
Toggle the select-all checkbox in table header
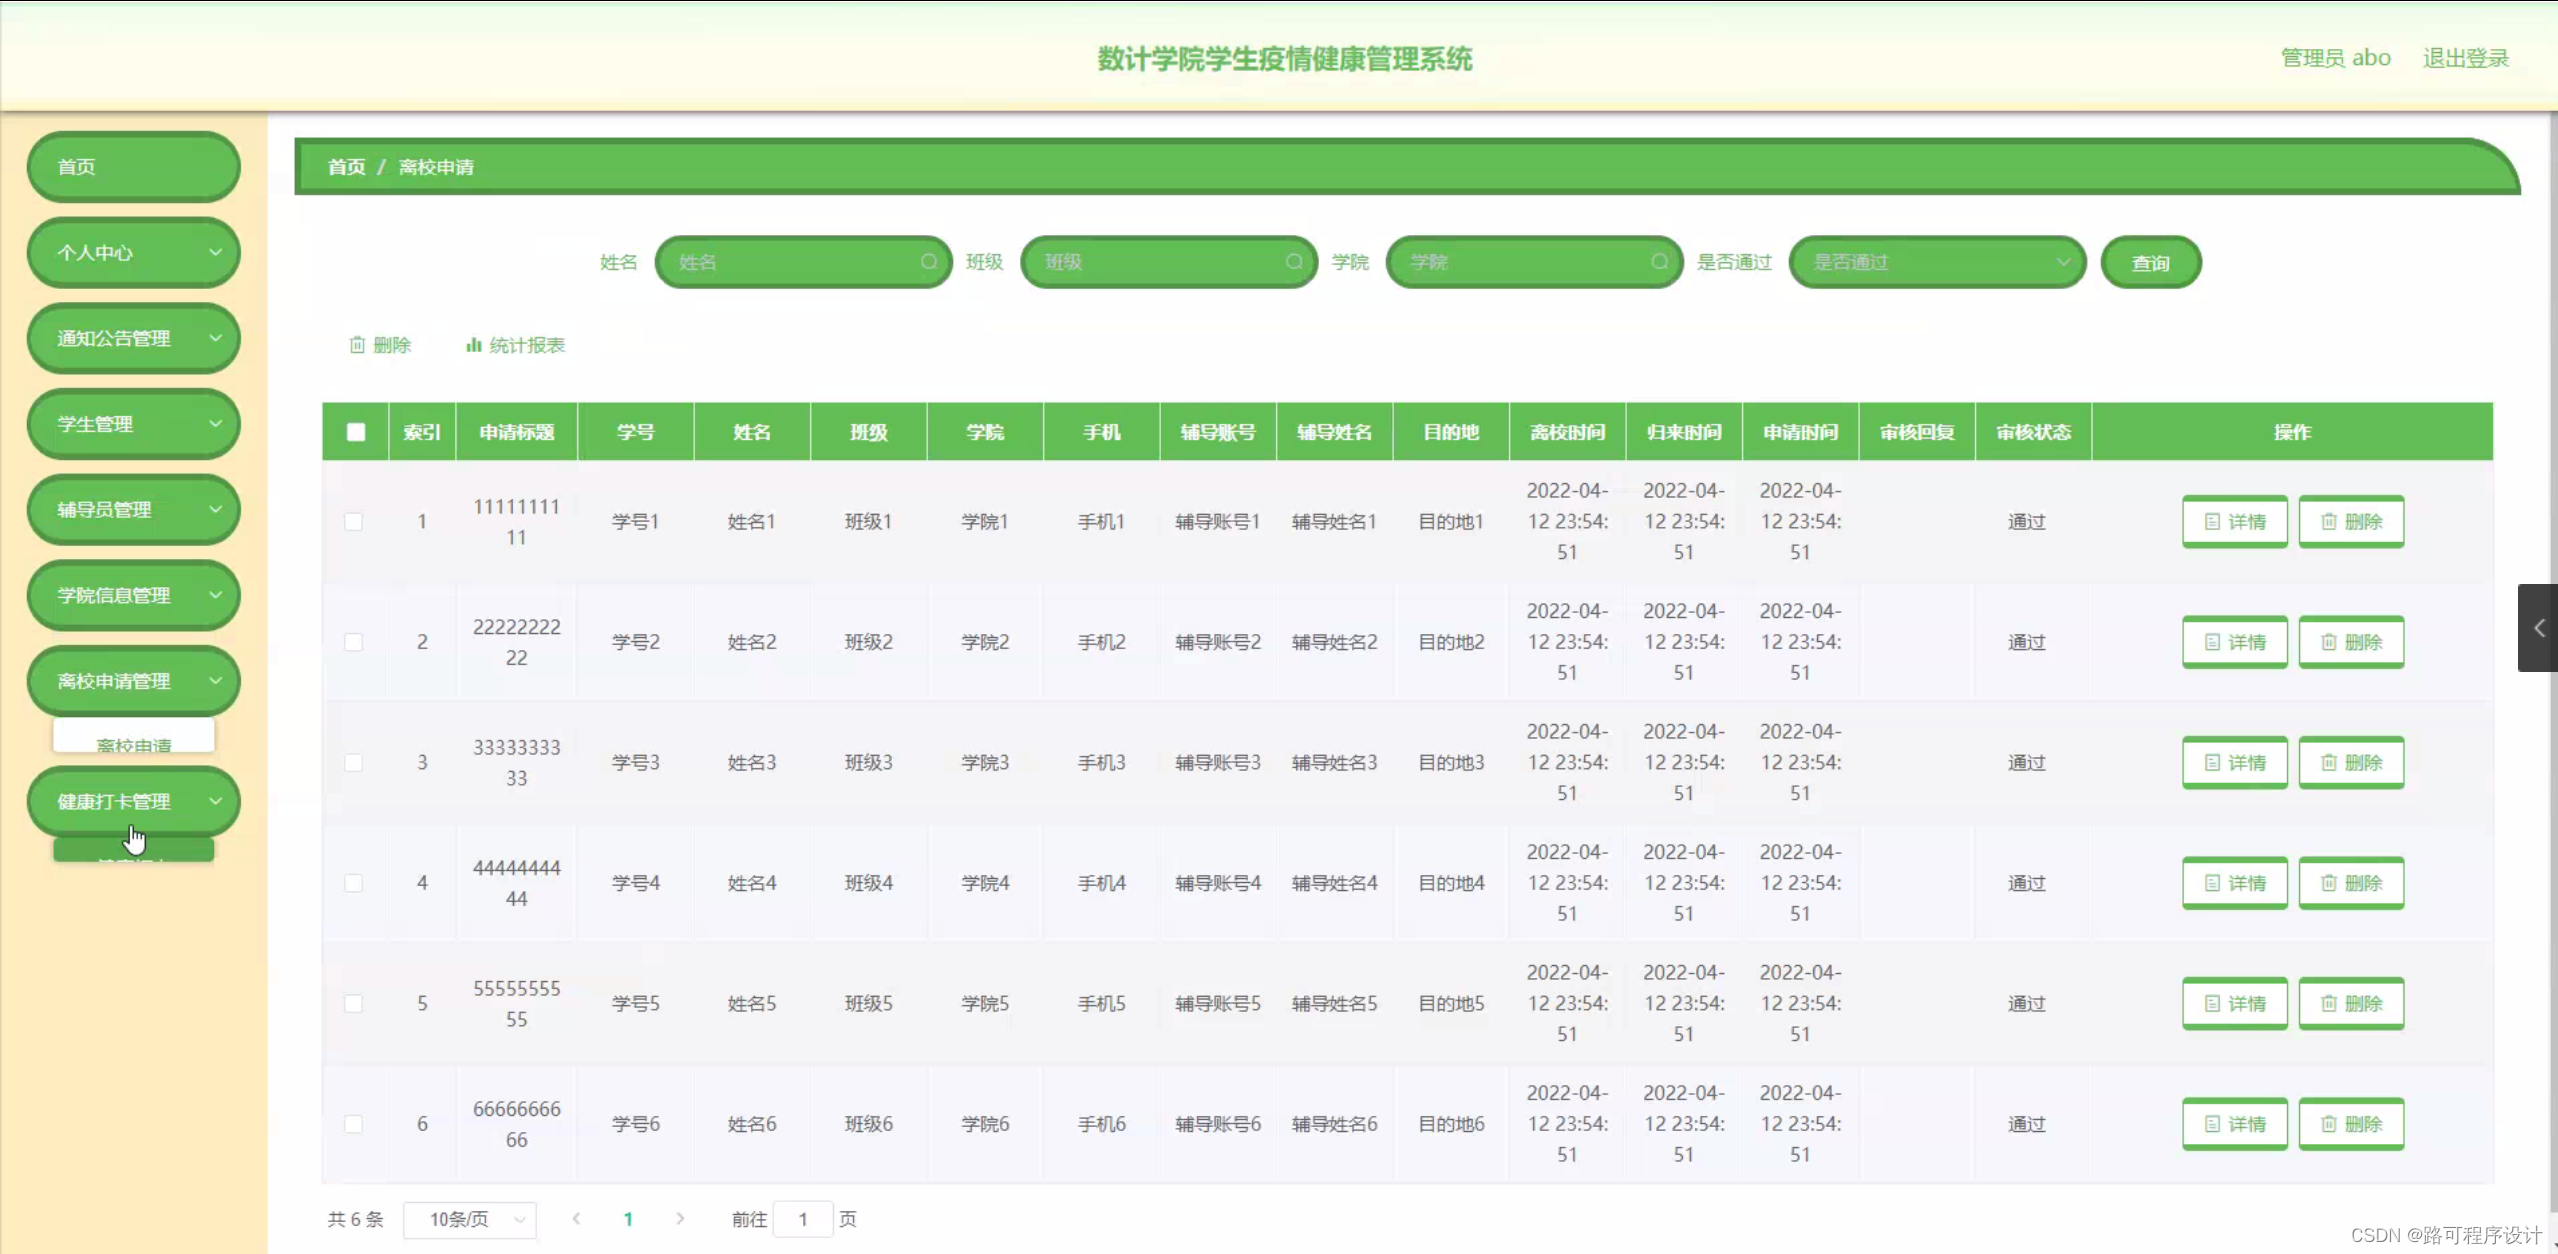(x=356, y=432)
